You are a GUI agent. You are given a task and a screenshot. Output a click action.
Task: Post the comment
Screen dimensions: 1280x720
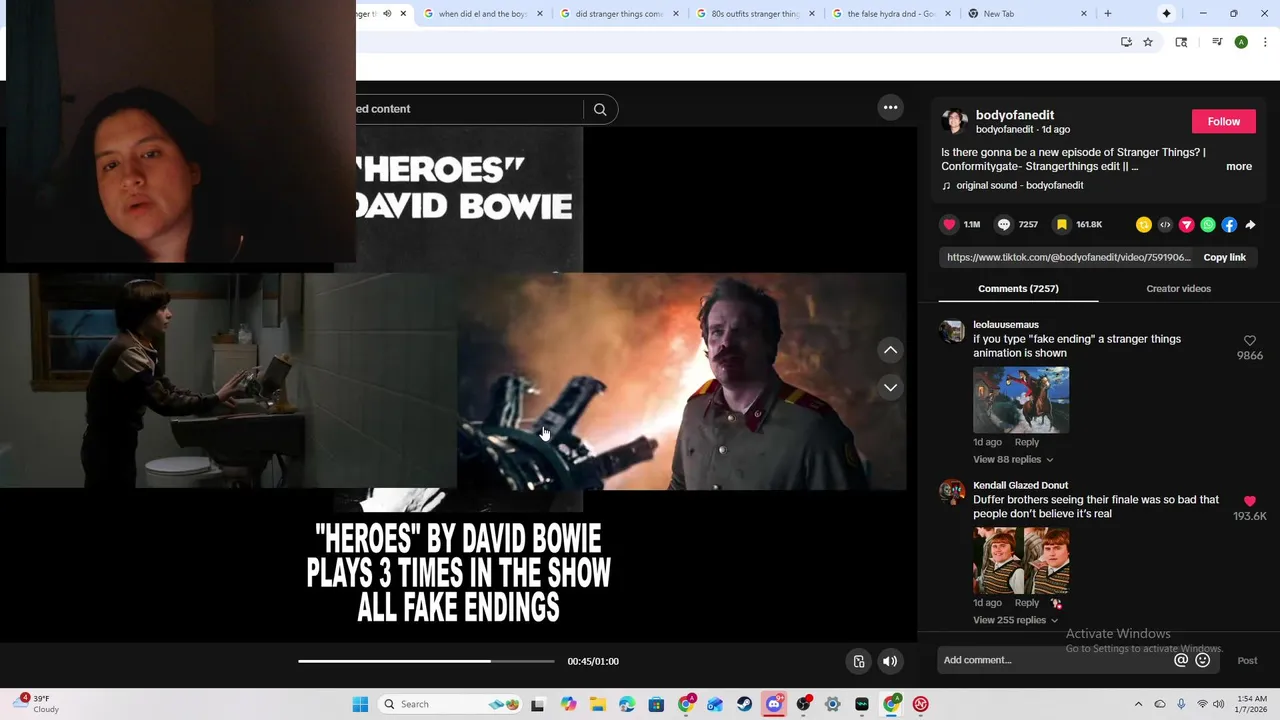click(x=1247, y=660)
